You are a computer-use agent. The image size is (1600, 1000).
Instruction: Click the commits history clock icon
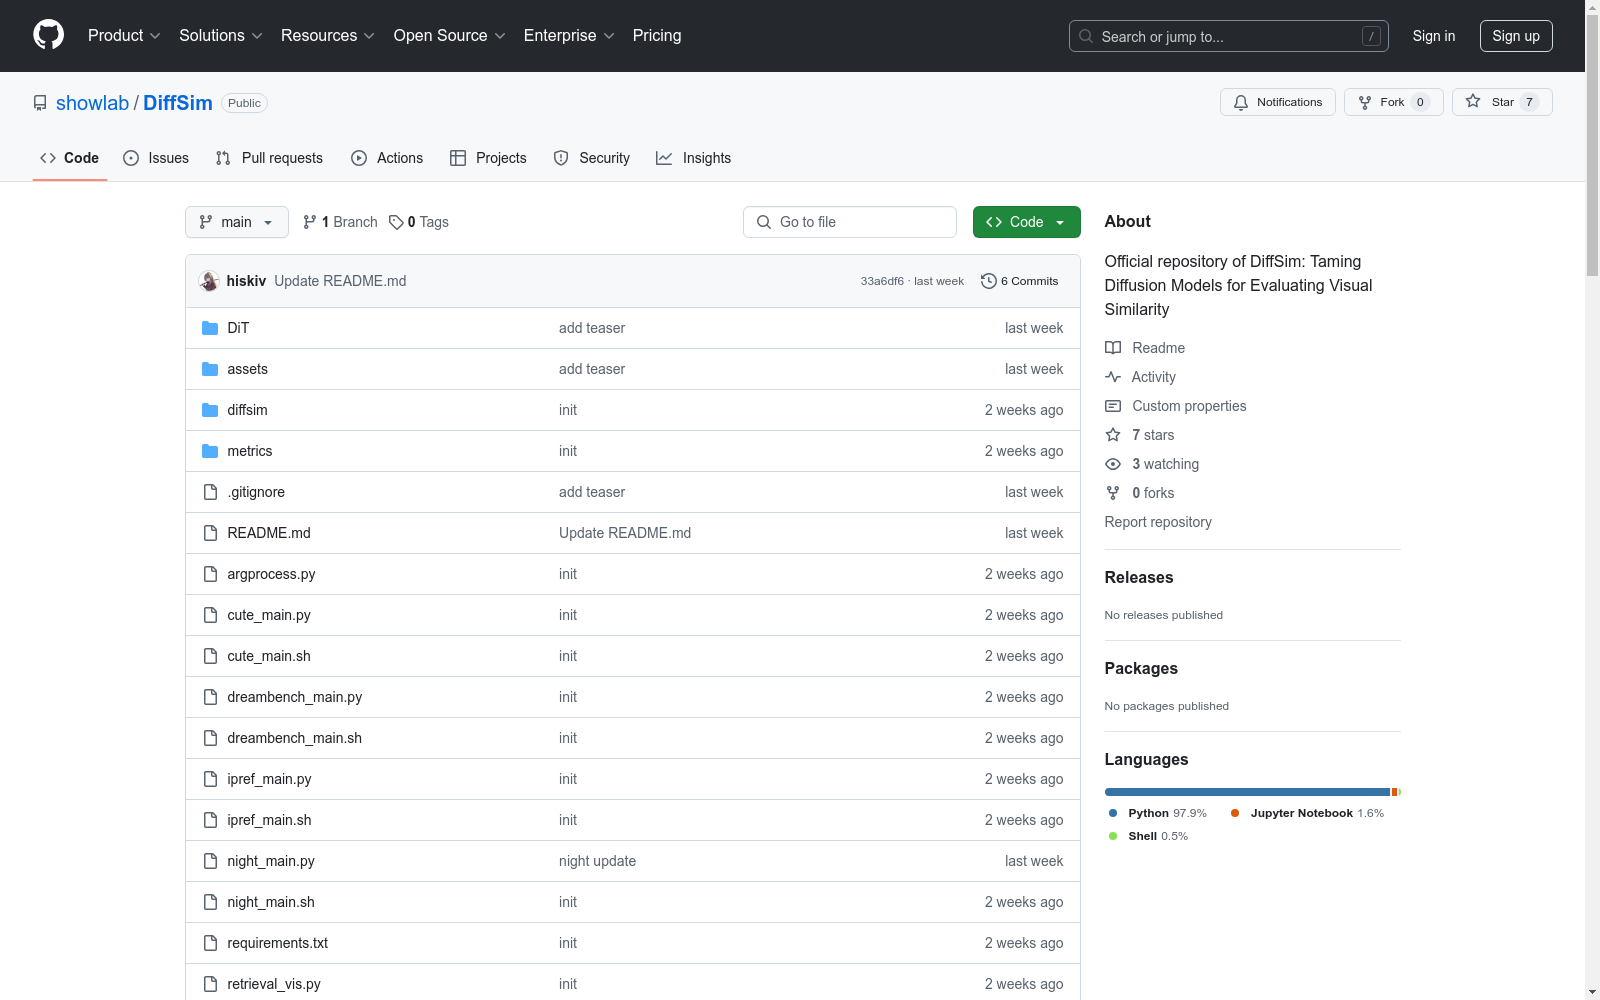pyautogui.click(x=989, y=281)
